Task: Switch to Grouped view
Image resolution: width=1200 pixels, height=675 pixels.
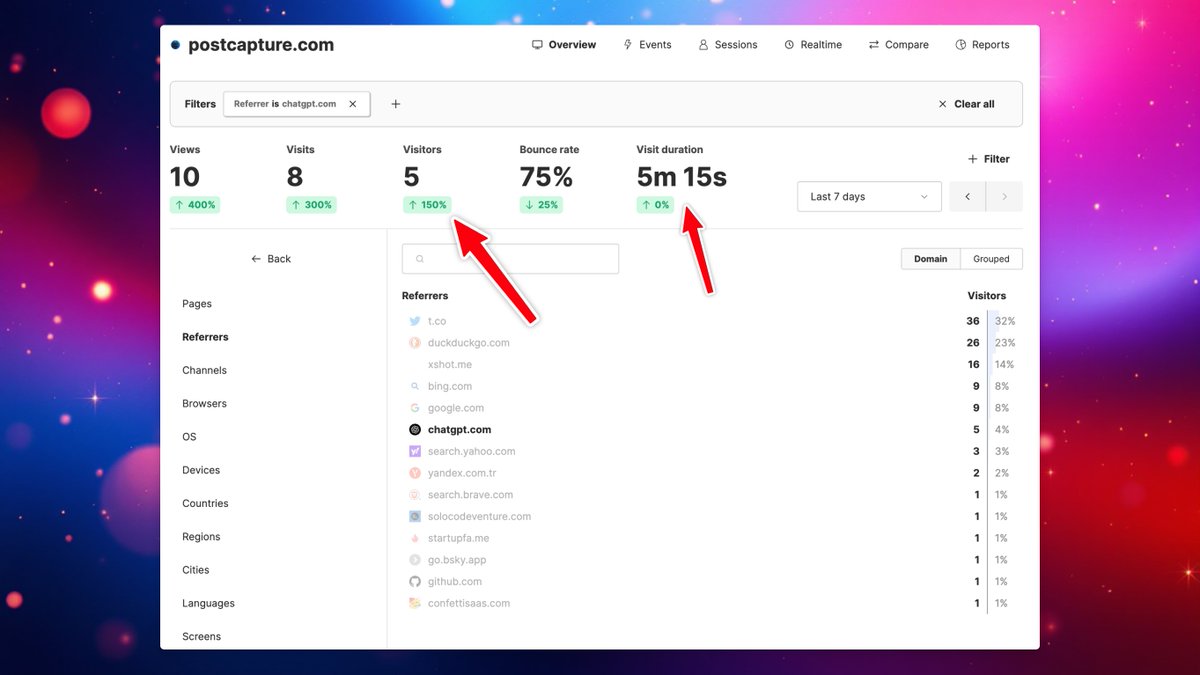Action: coord(991,259)
